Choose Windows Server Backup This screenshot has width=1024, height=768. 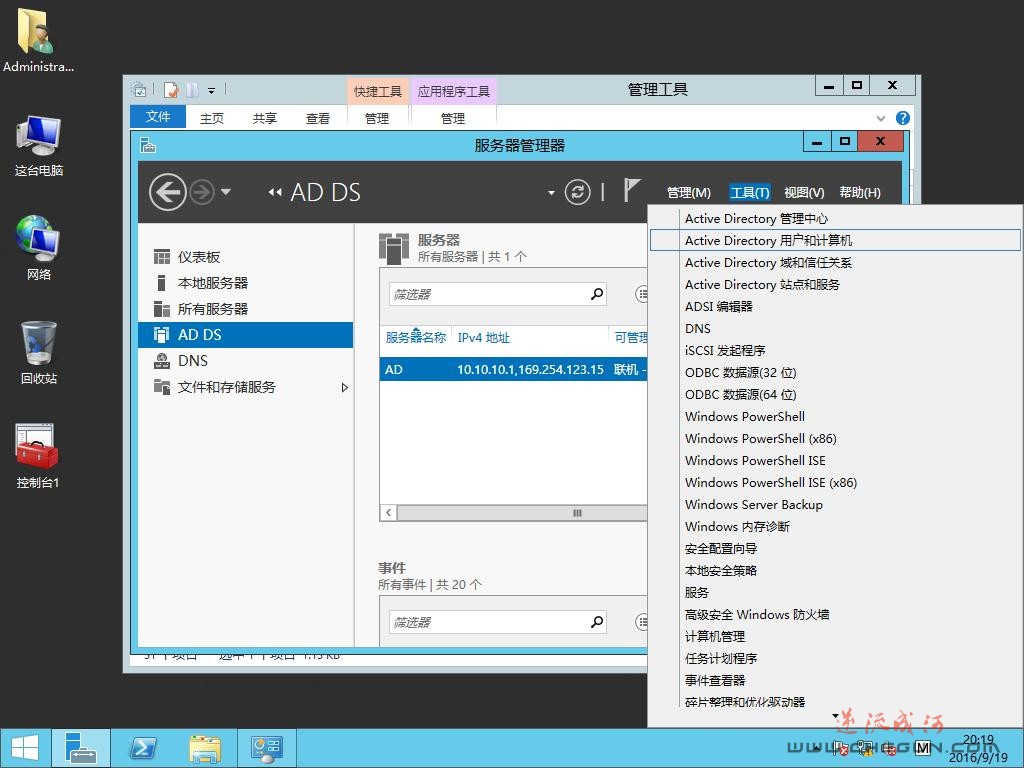[x=835, y=504]
